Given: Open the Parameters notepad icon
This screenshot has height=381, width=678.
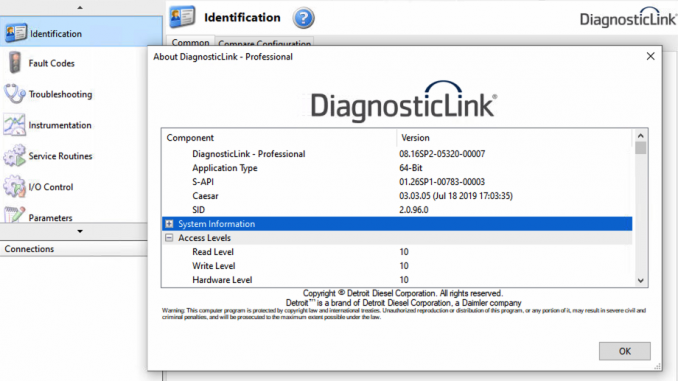Looking at the screenshot, I should [14, 215].
